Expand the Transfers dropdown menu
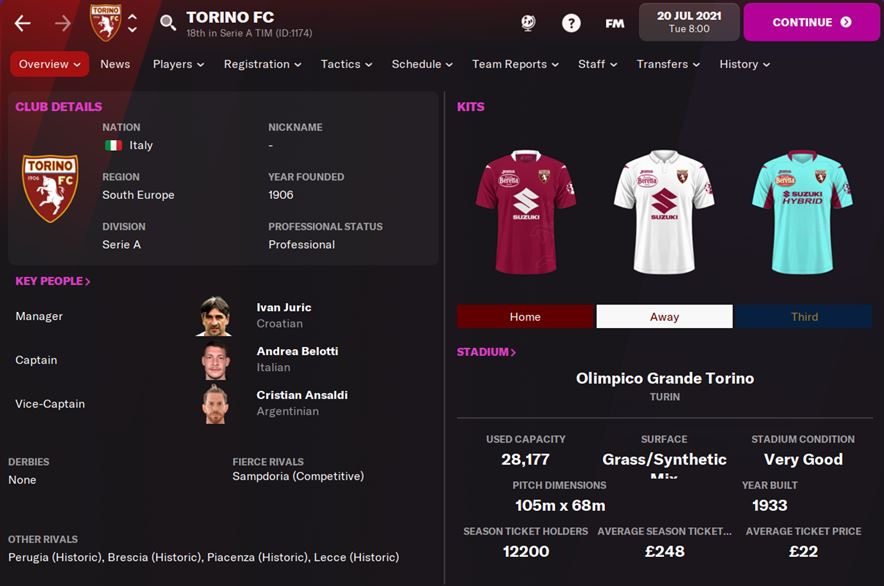Viewport: 884px width, 586px height. [668, 64]
